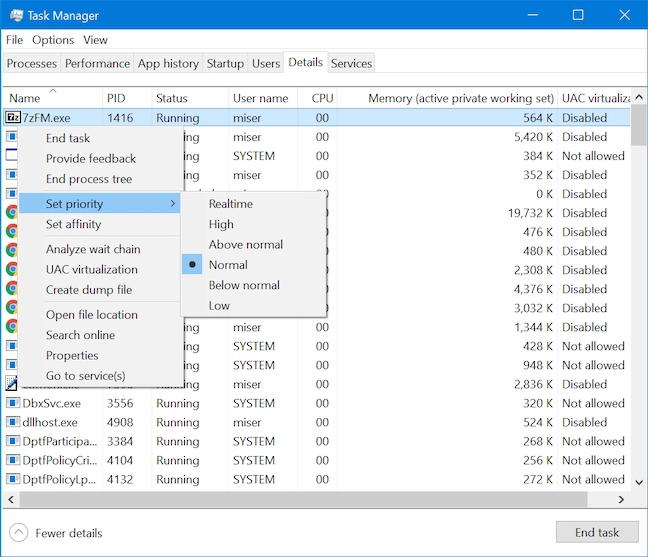Select Go to service(s)
Screen dimensions: 648x557
click(86, 376)
